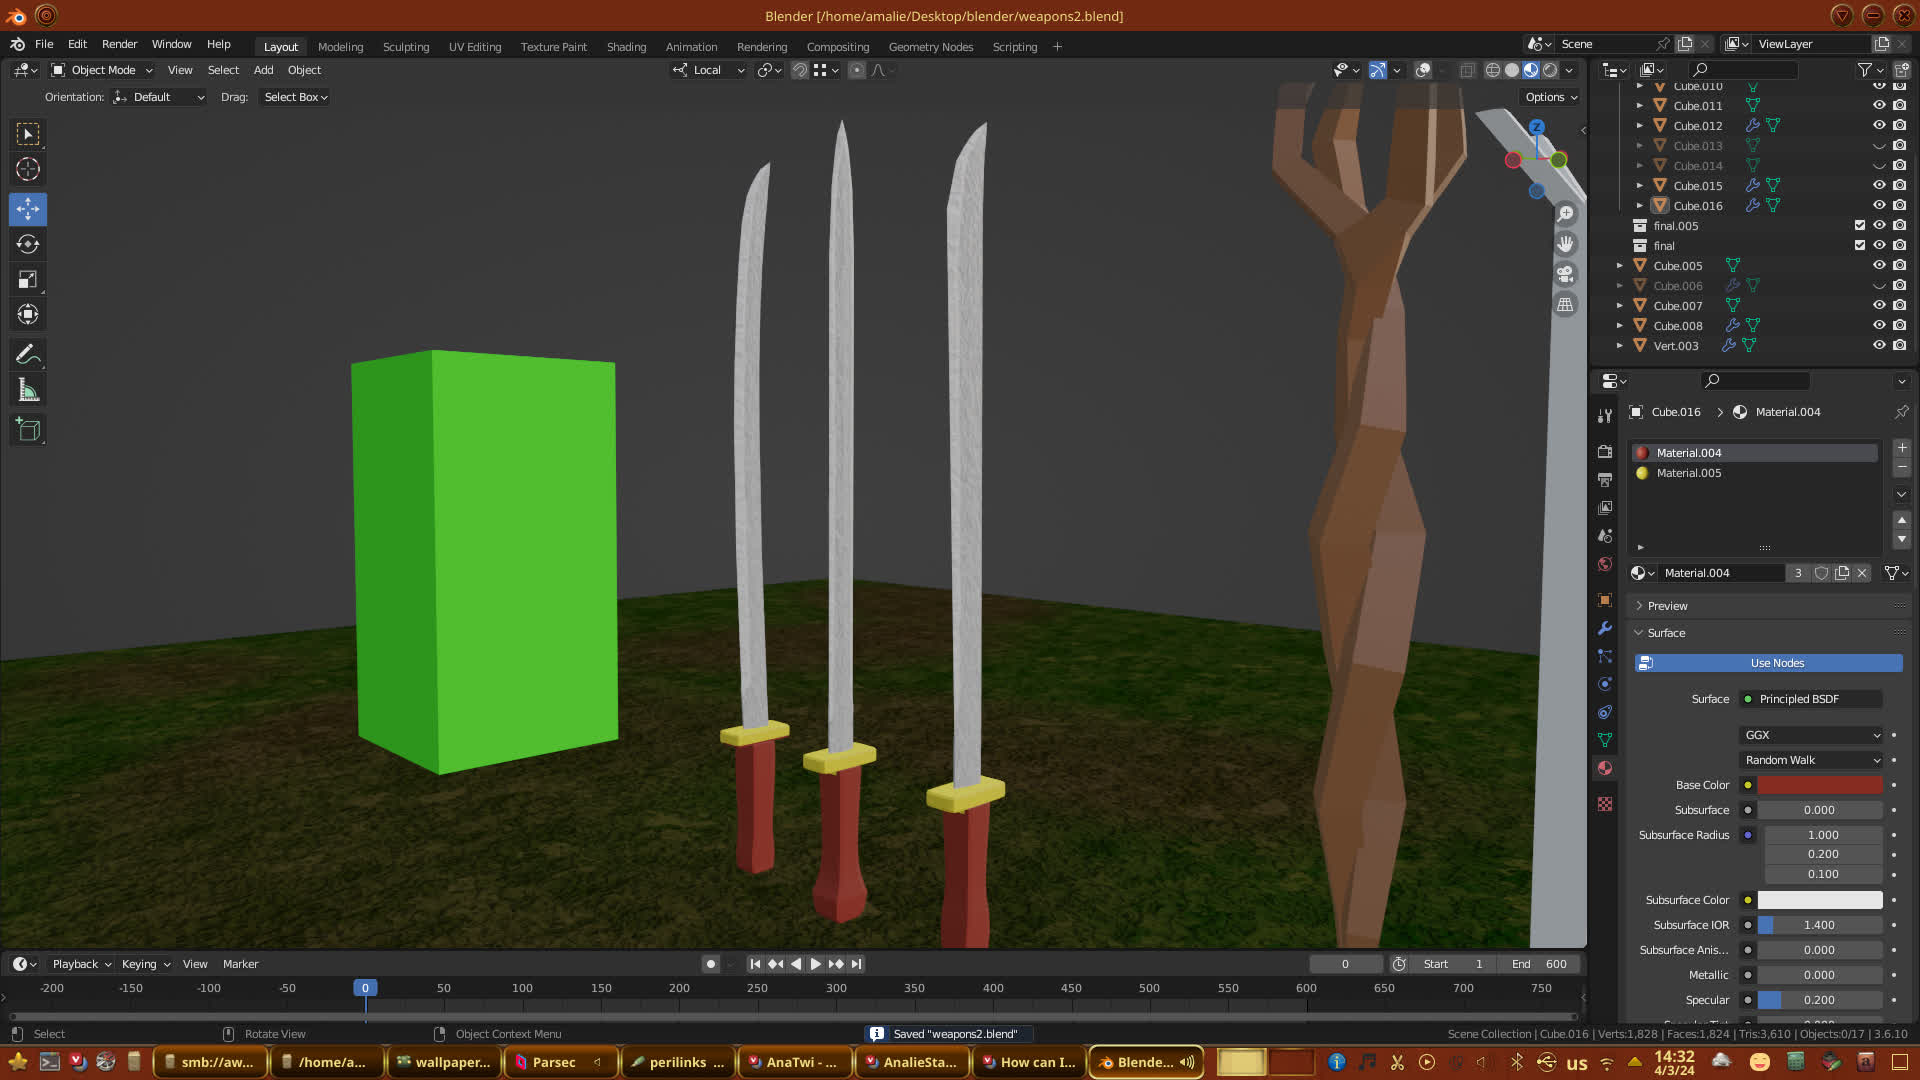This screenshot has height=1080, width=1920.
Task: Open the Modifier properties wrench tab
Action: [x=1605, y=628]
